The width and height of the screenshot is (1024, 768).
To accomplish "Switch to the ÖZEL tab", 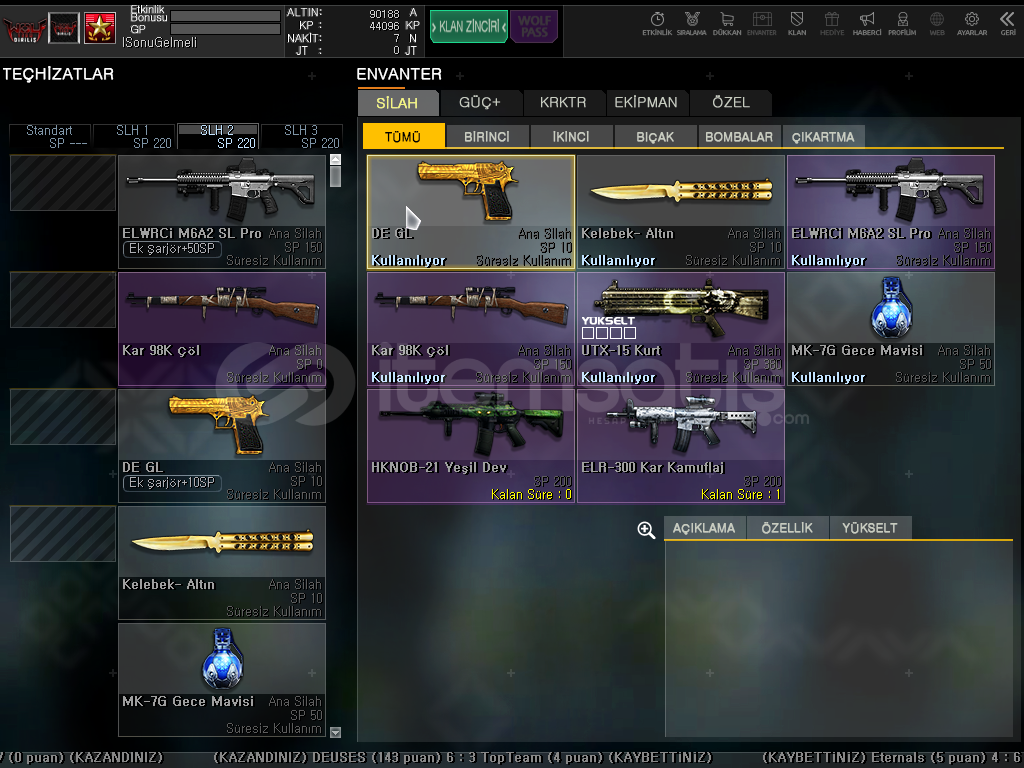I will pos(731,103).
